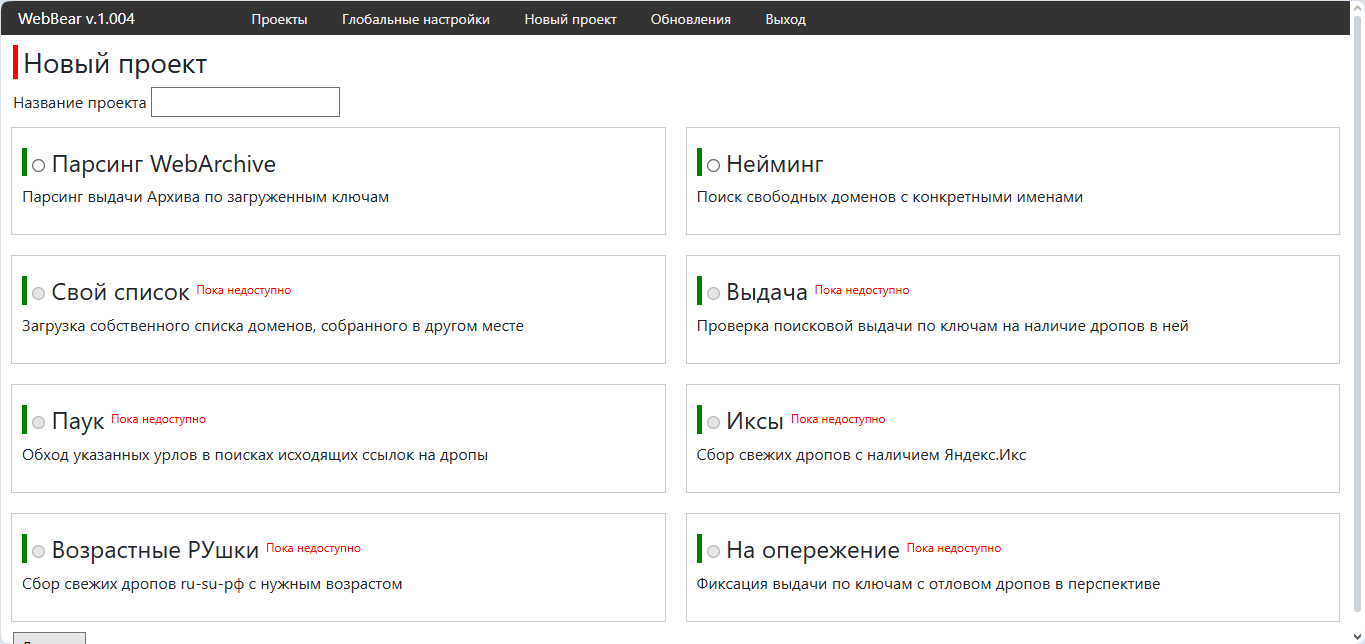Image resolution: width=1365 pixels, height=644 pixels.
Task: Choose the Нейминг radio option
Action: click(x=713, y=165)
